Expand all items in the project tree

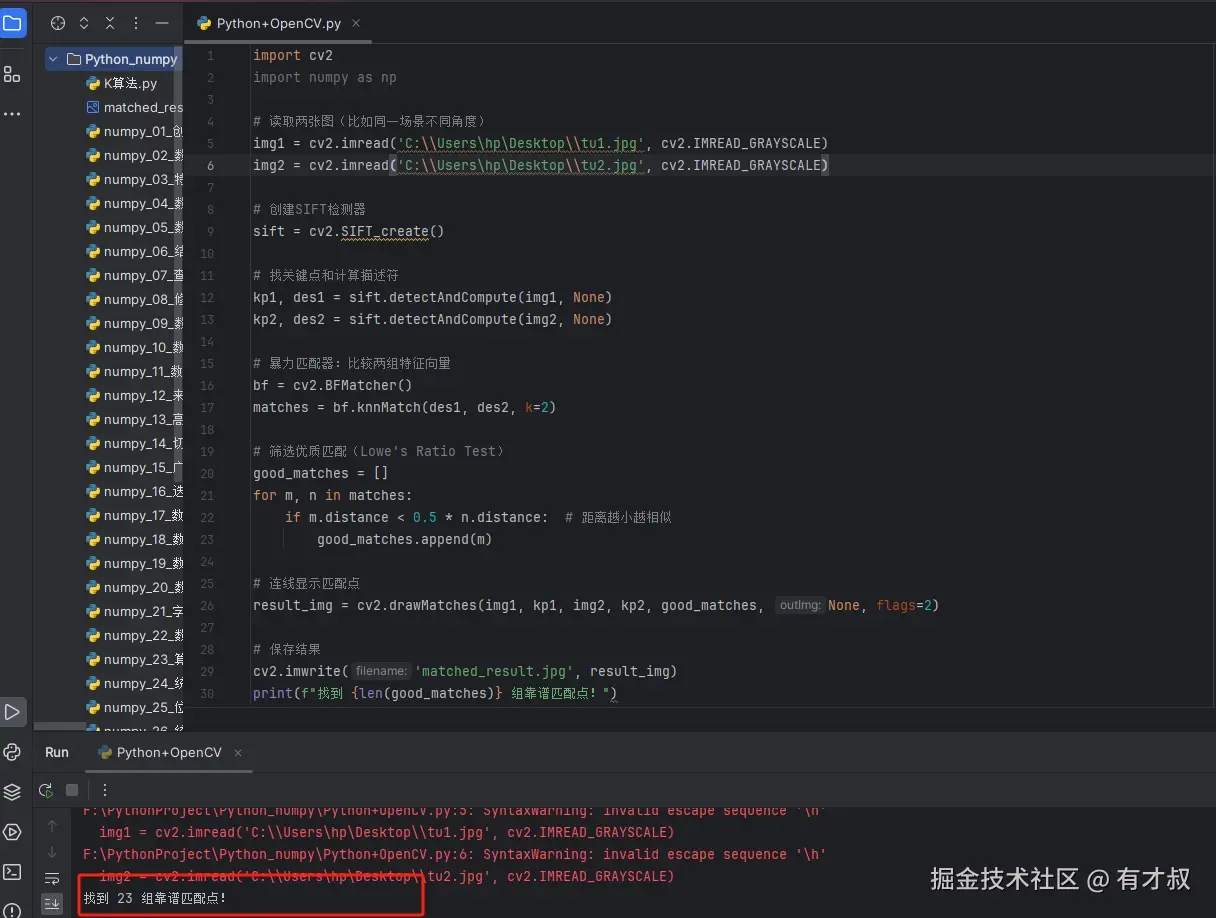point(84,22)
